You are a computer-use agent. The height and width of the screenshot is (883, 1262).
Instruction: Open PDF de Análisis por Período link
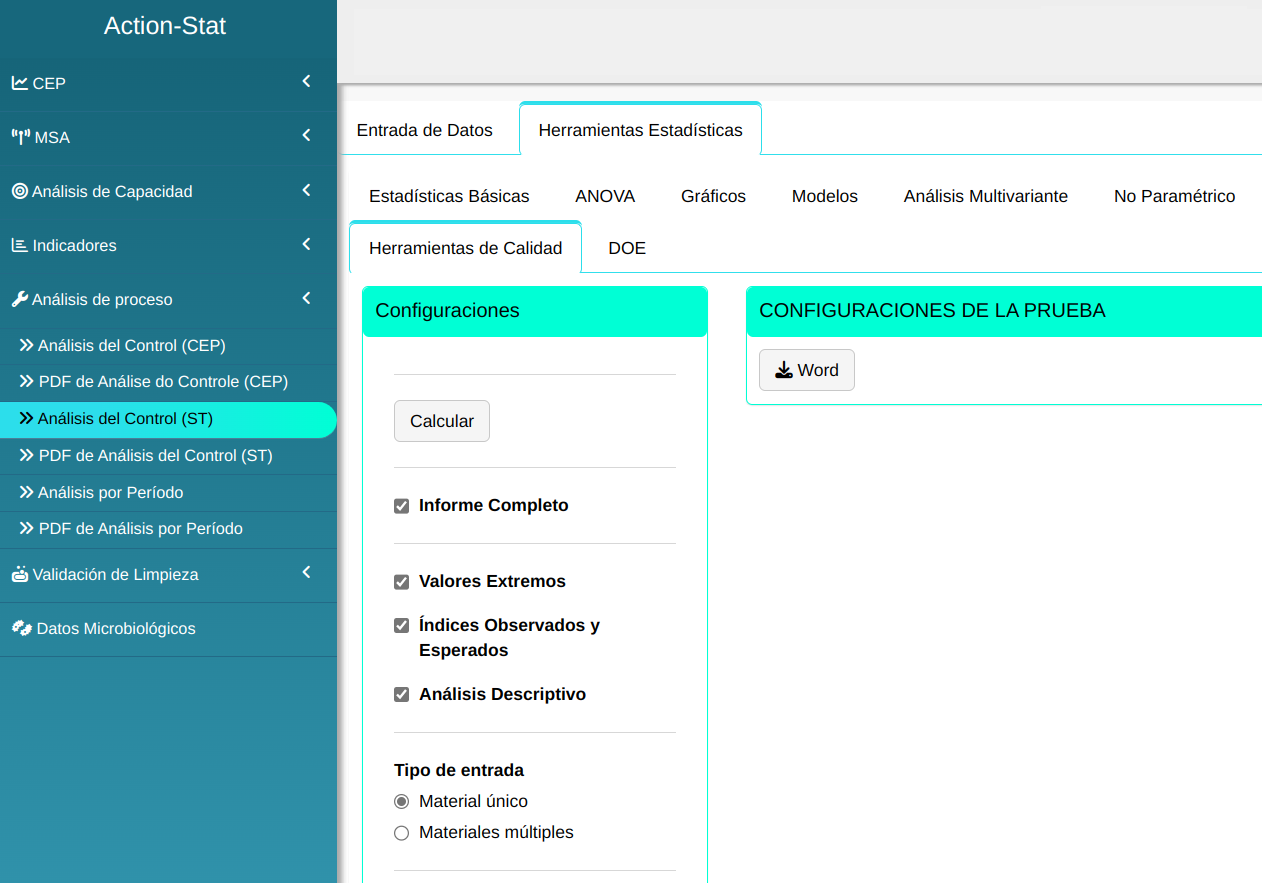click(140, 529)
